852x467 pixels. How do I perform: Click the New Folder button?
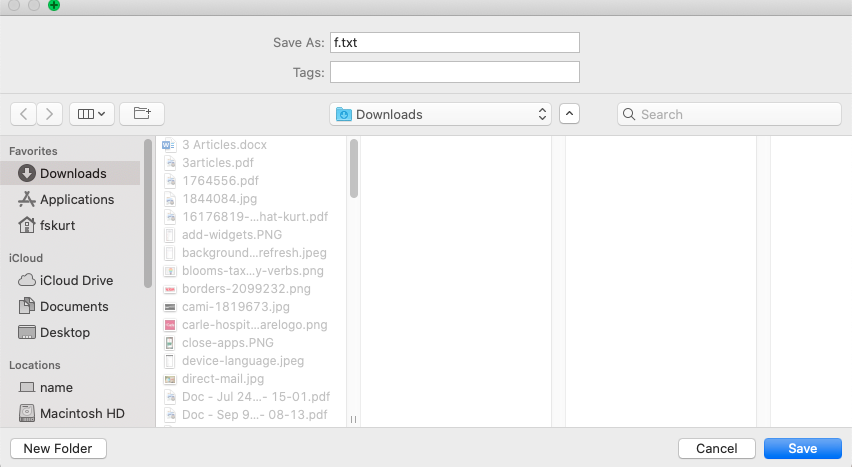pyautogui.click(x=58, y=449)
